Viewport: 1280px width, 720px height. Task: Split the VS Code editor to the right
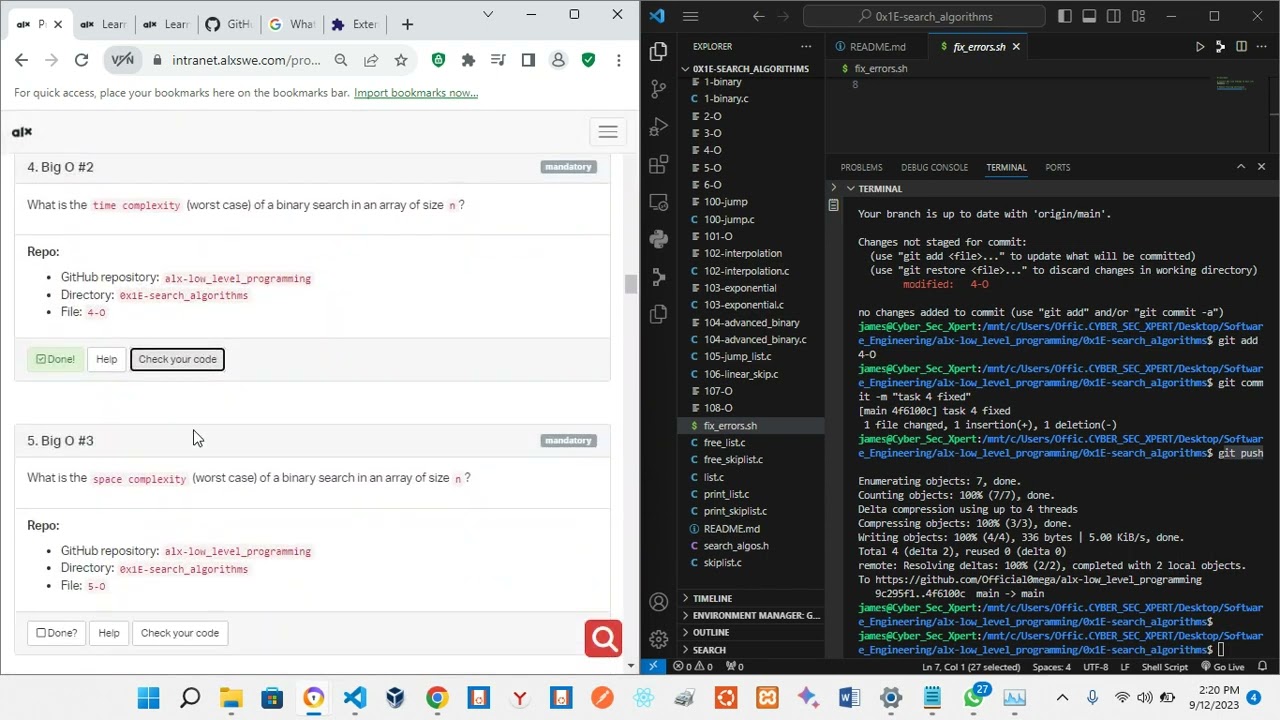pos(1241,47)
